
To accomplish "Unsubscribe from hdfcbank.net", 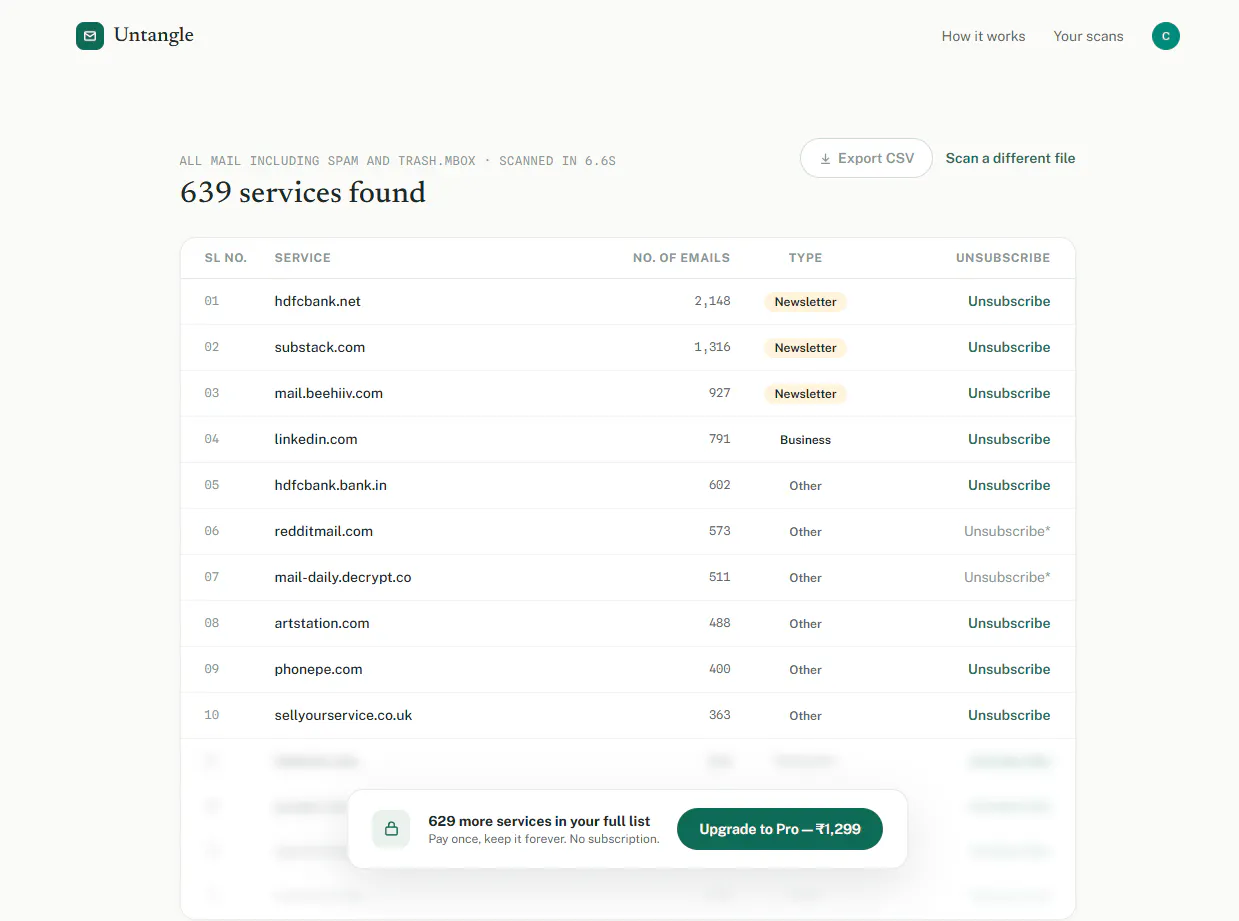I will 1009,301.
